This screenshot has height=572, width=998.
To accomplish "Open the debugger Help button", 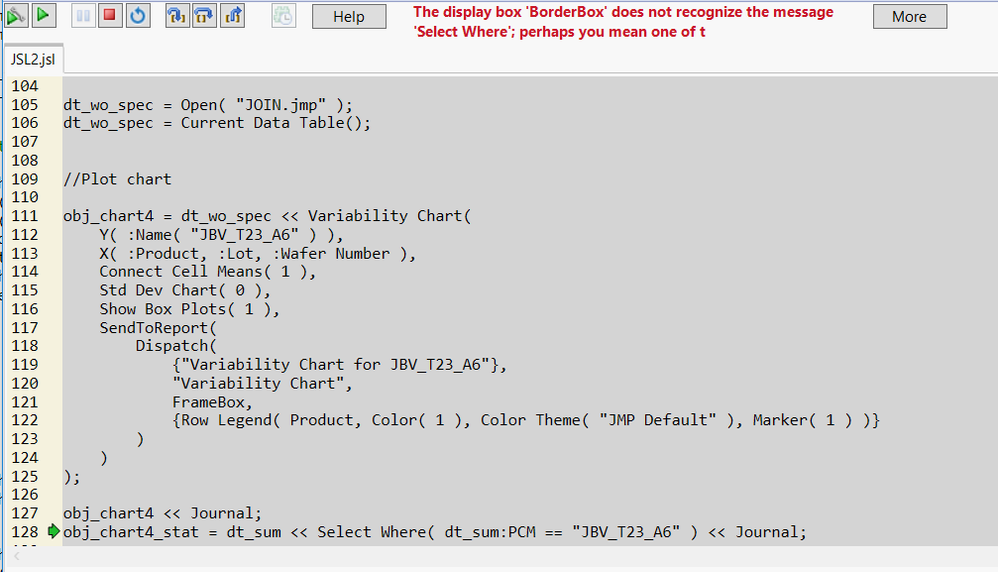I will click(x=349, y=17).
